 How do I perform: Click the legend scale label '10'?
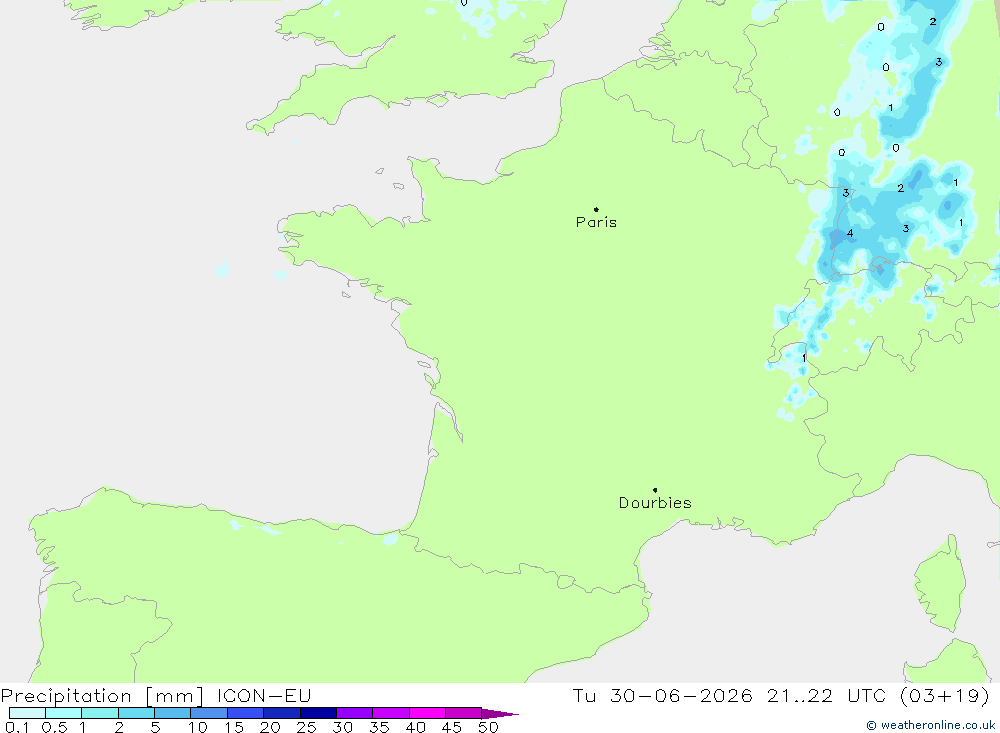(198, 727)
